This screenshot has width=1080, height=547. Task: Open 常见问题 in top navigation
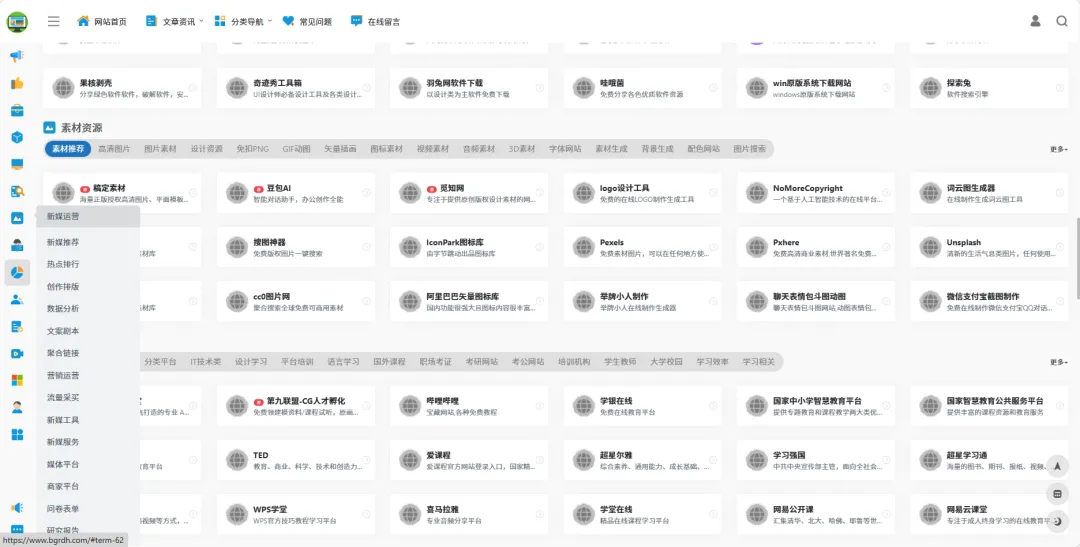pyautogui.click(x=307, y=21)
